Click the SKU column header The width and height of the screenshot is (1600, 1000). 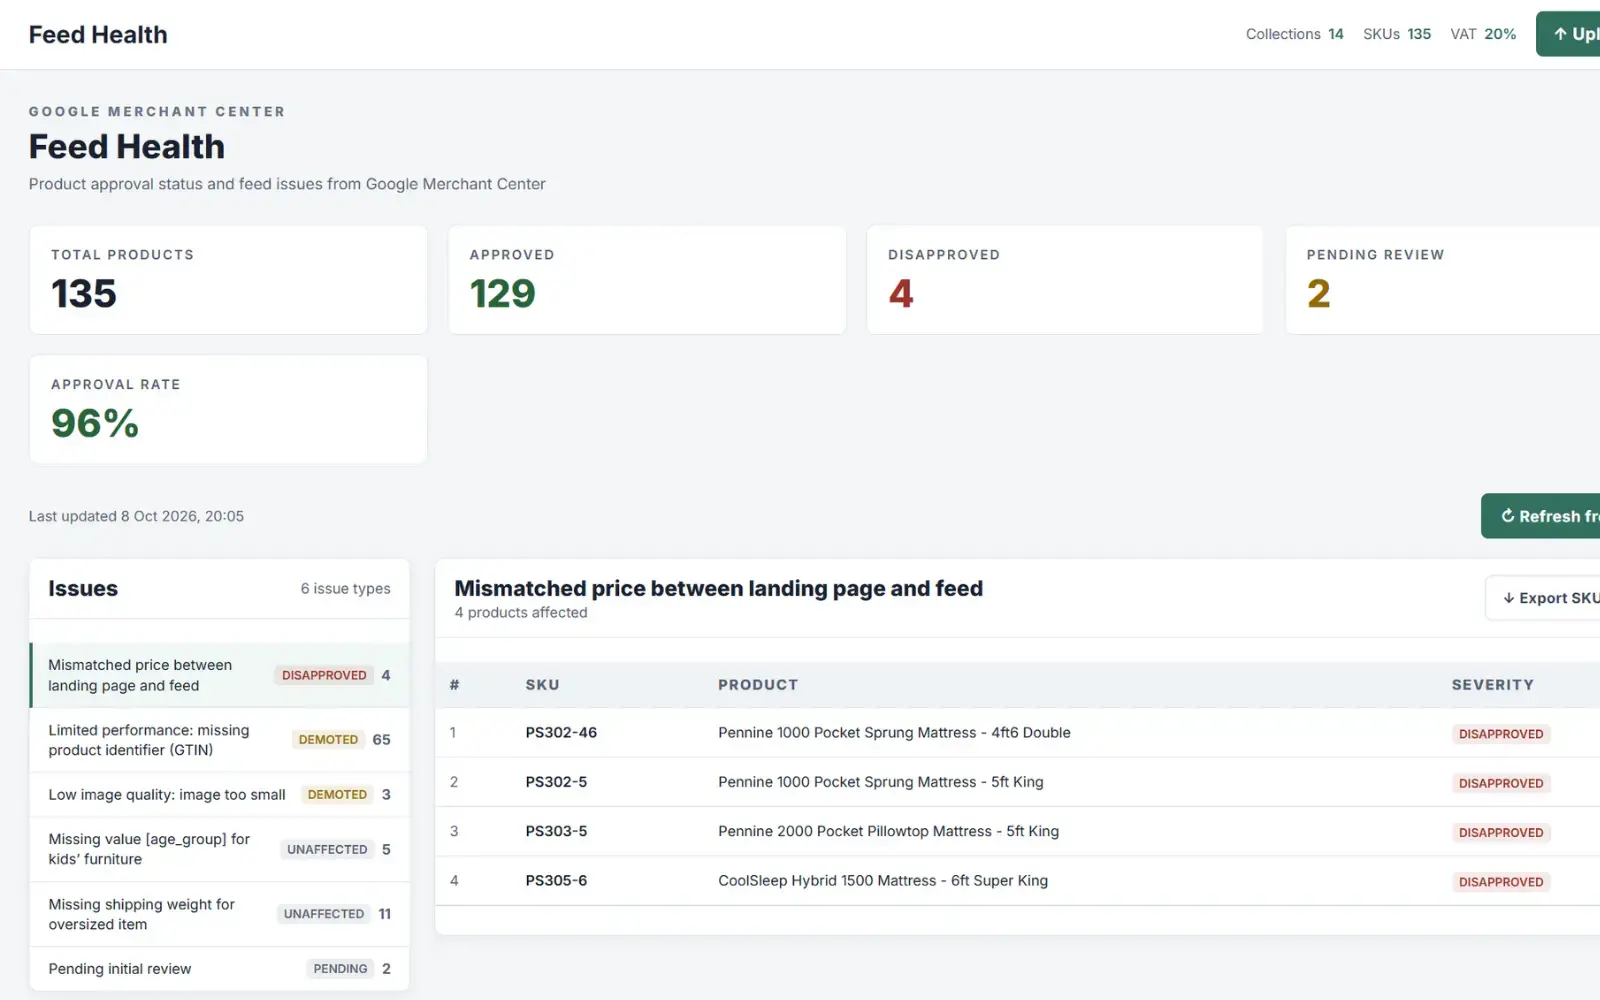point(542,685)
